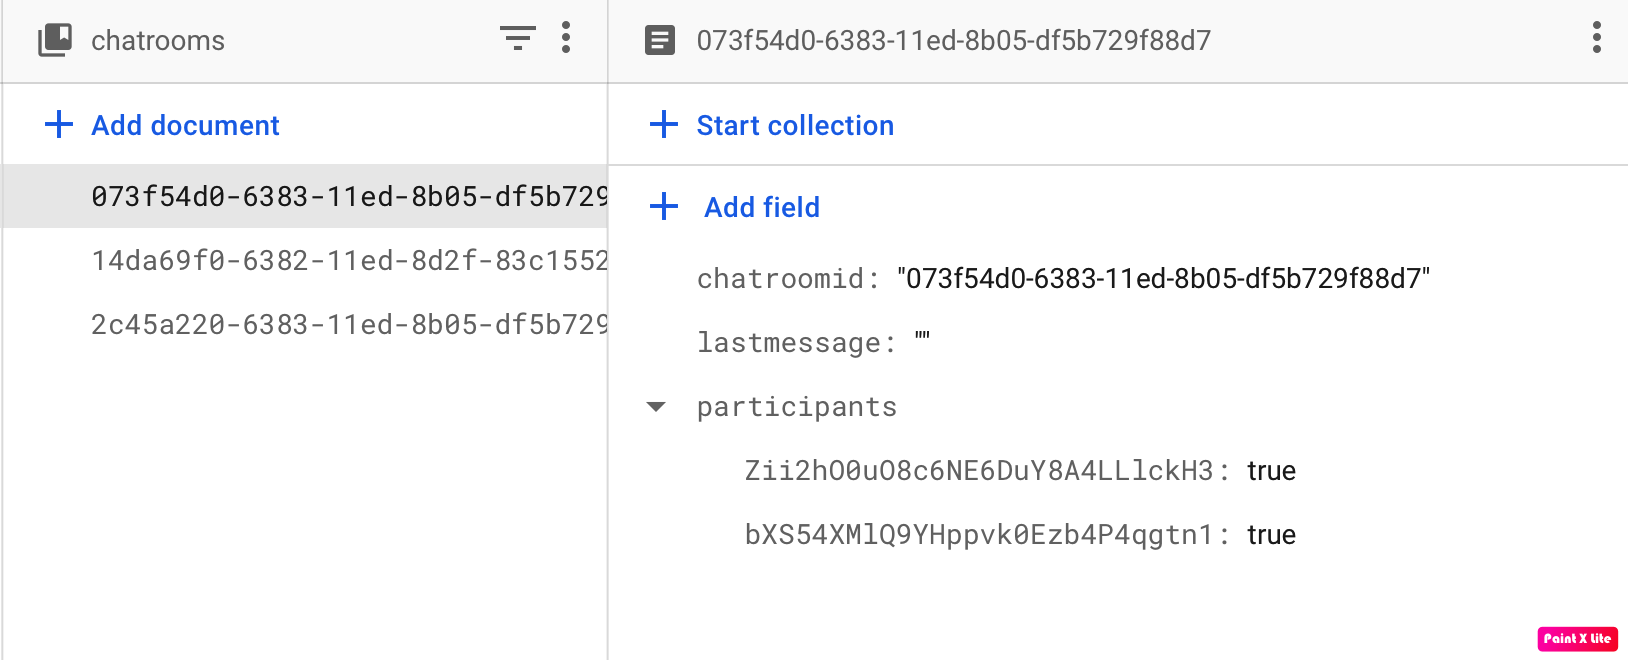Viewport: 1628px width, 660px height.
Task: Click the participants field name
Action: [797, 407]
